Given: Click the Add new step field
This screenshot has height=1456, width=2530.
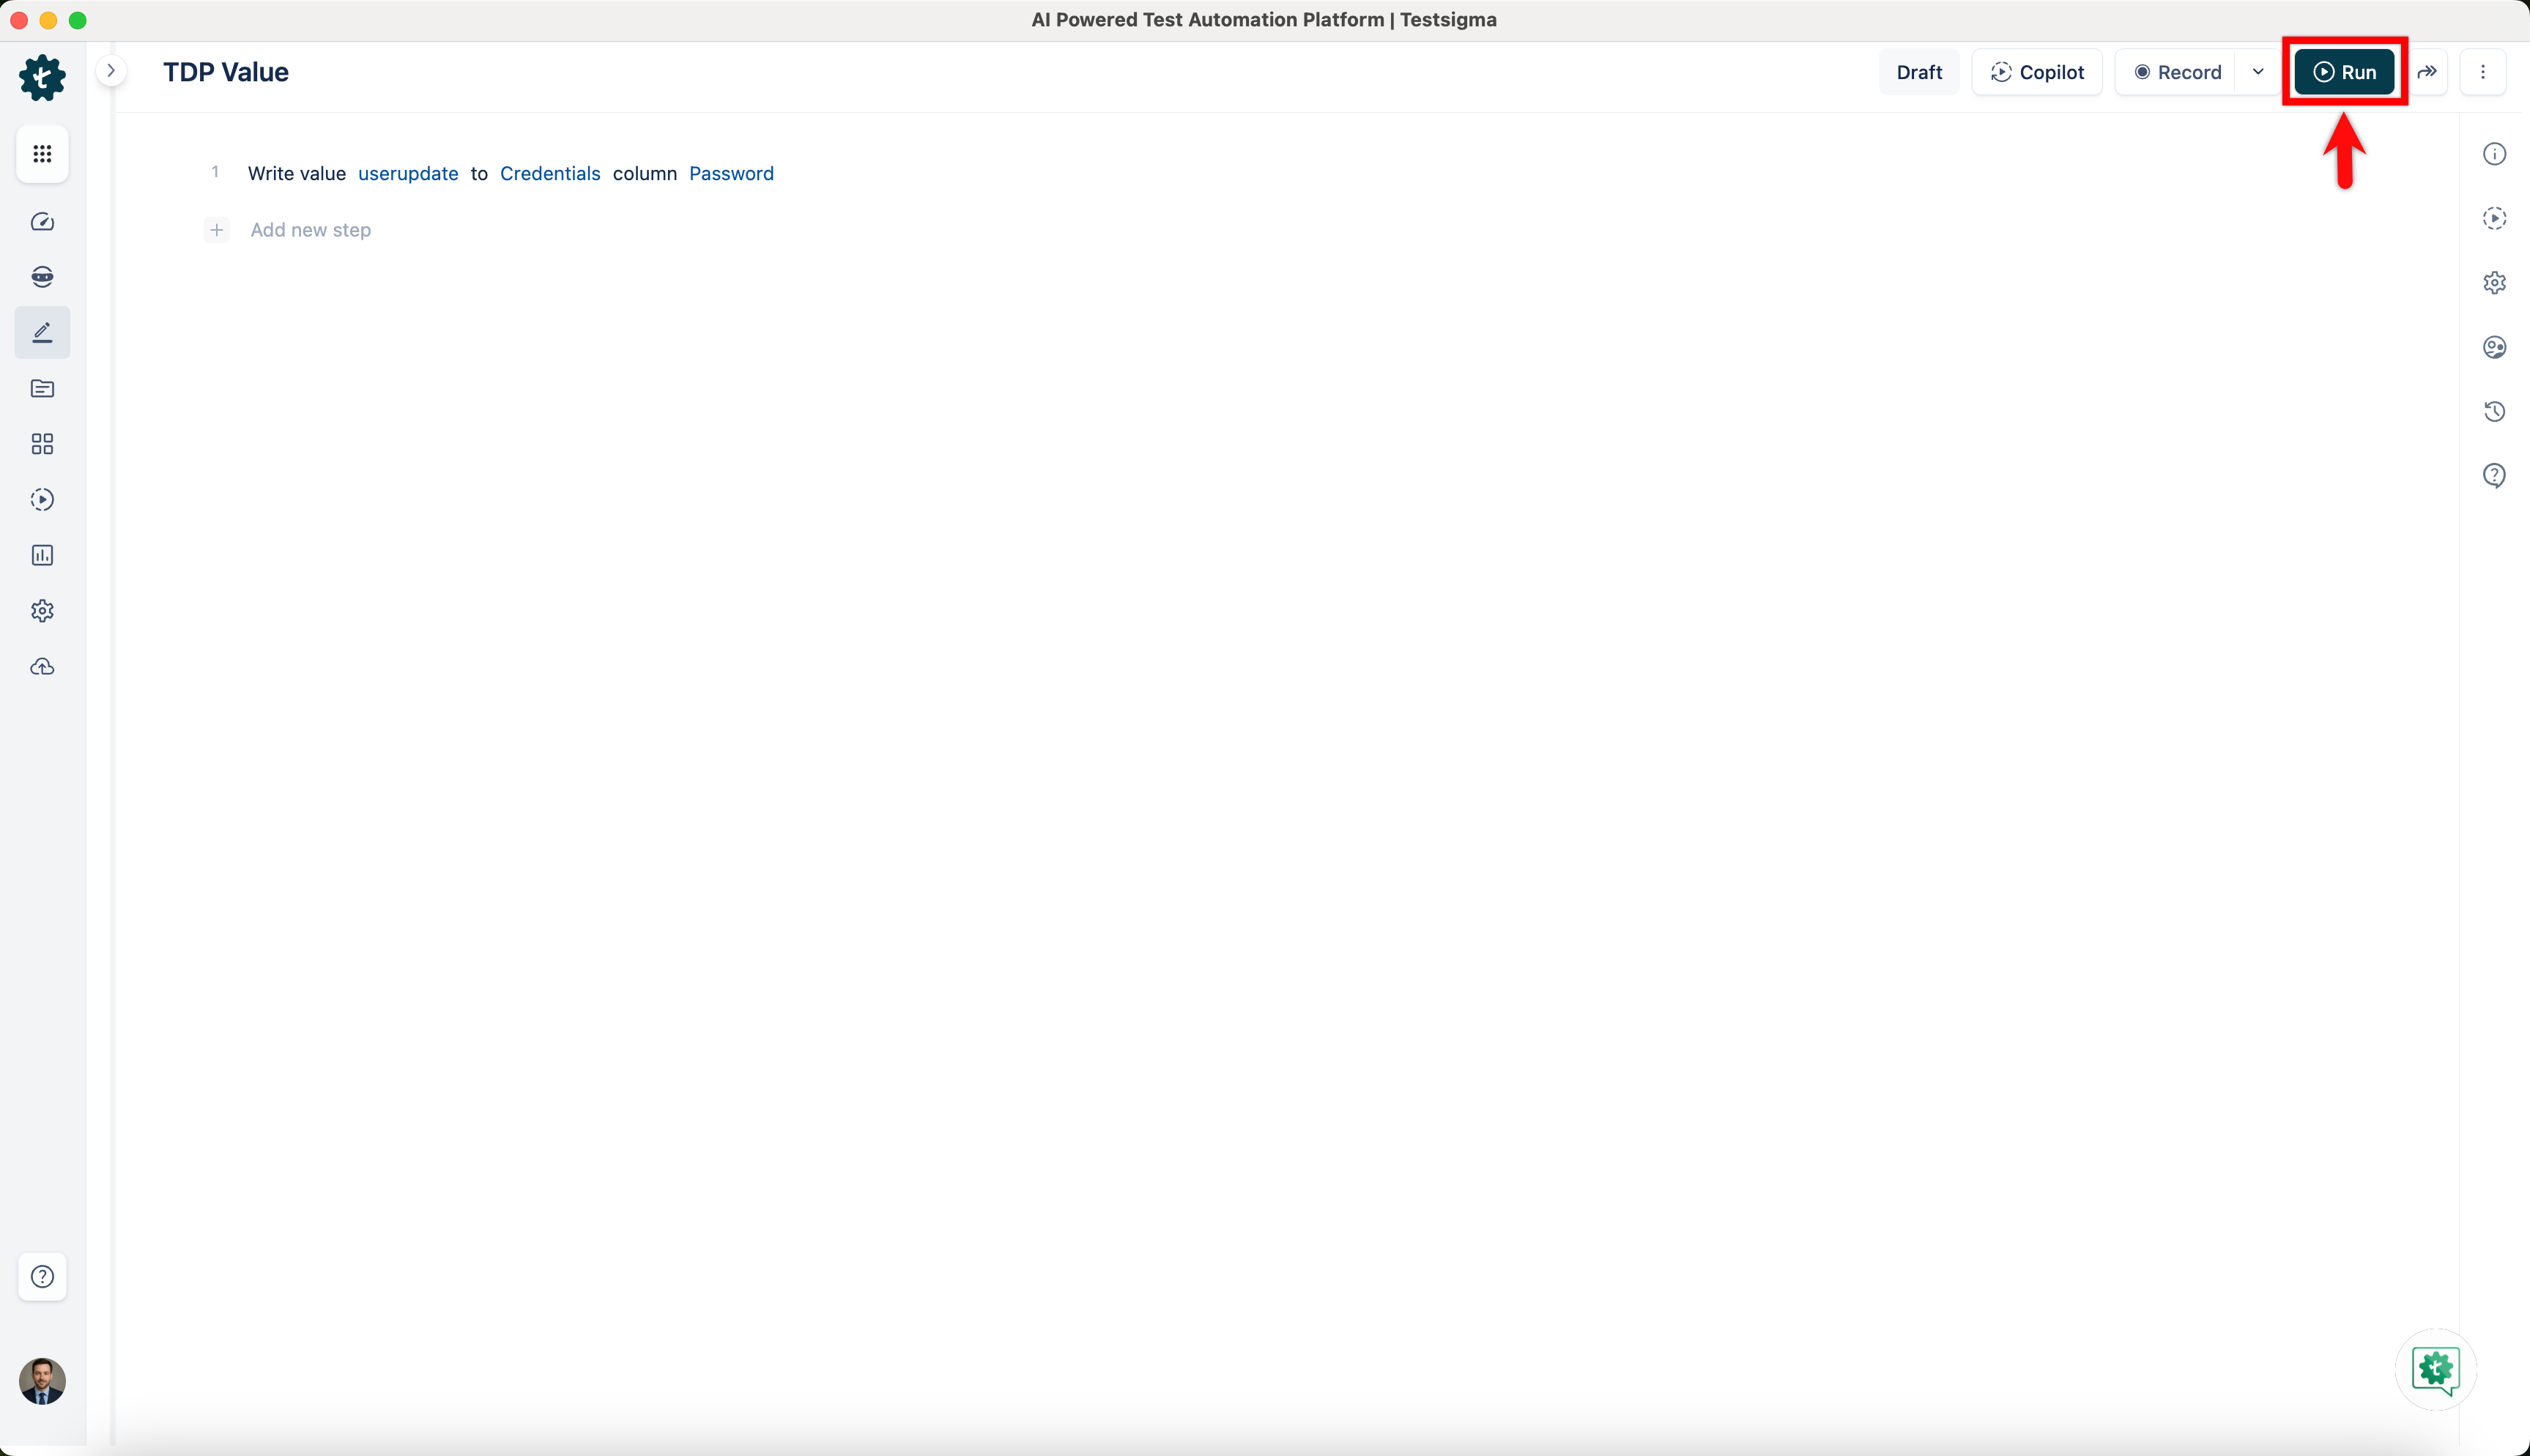Looking at the screenshot, I should (310, 230).
